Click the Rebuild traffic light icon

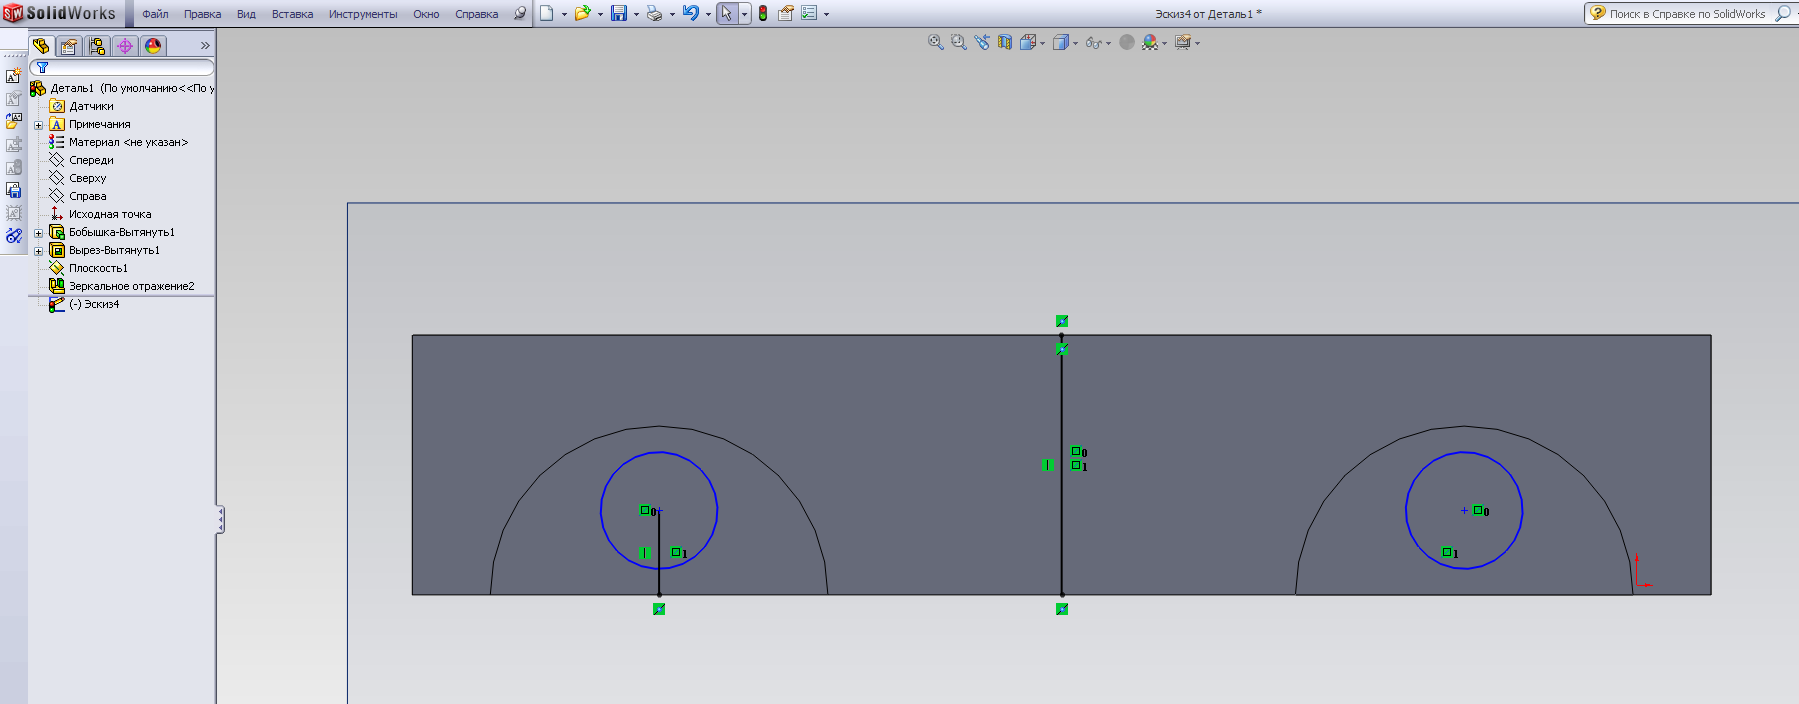coord(763,14)
